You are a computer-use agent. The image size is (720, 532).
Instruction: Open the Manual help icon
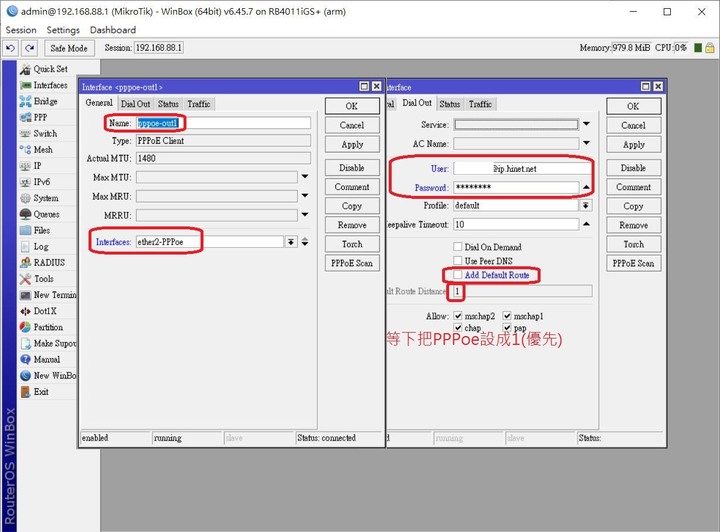tap(25, 359)
